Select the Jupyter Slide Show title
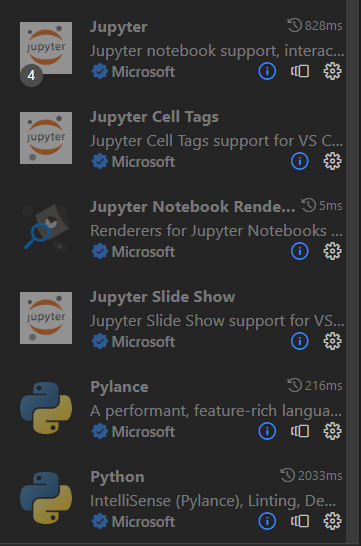 [163, 297]
